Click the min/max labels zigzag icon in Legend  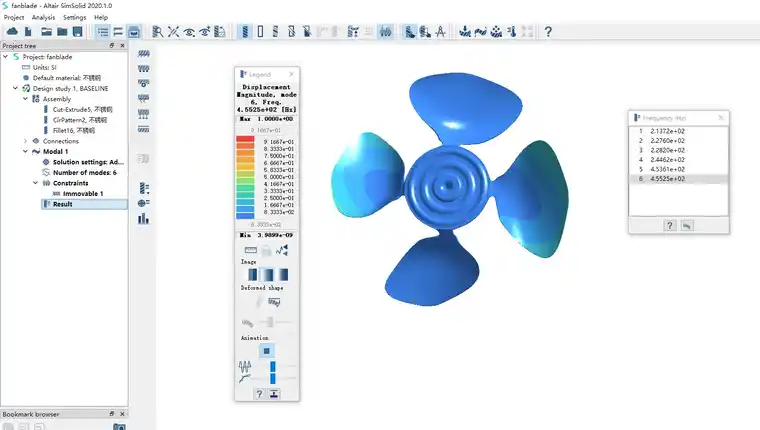point(282,250)
